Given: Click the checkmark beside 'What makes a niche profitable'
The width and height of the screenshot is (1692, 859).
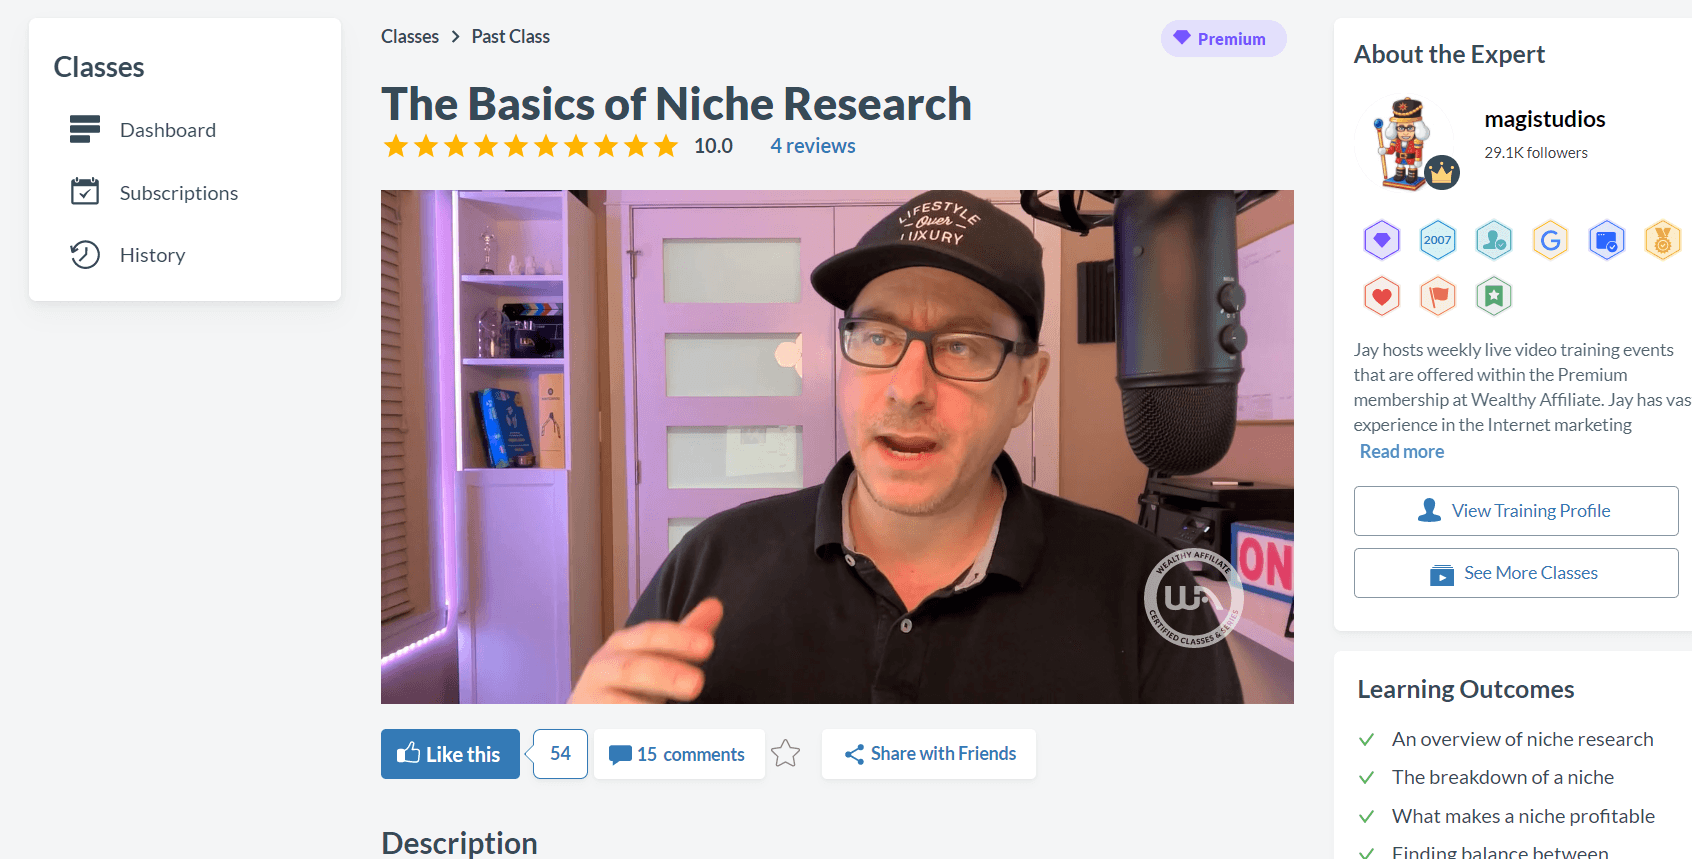Looking at the screenshot, I should 1367,817.
